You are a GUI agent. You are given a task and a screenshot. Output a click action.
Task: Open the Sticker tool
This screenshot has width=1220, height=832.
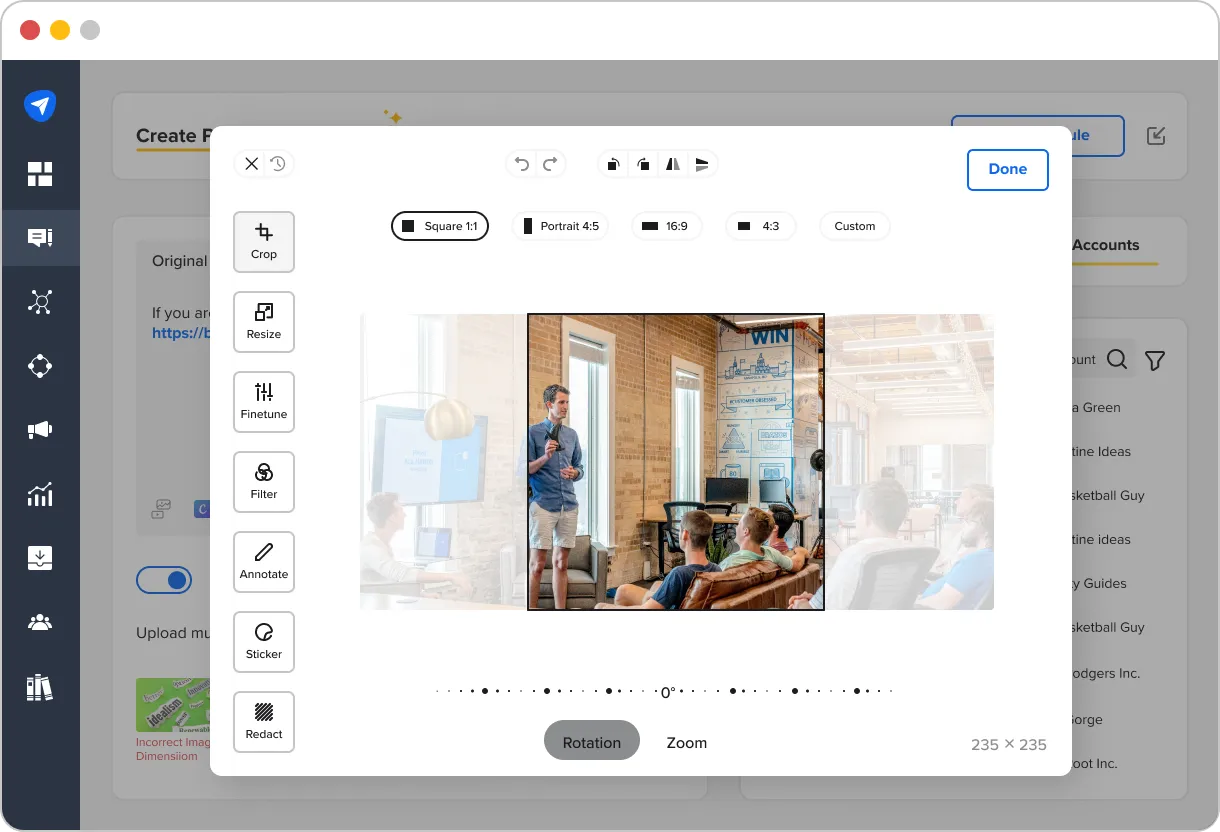click(x=263, y=641)
